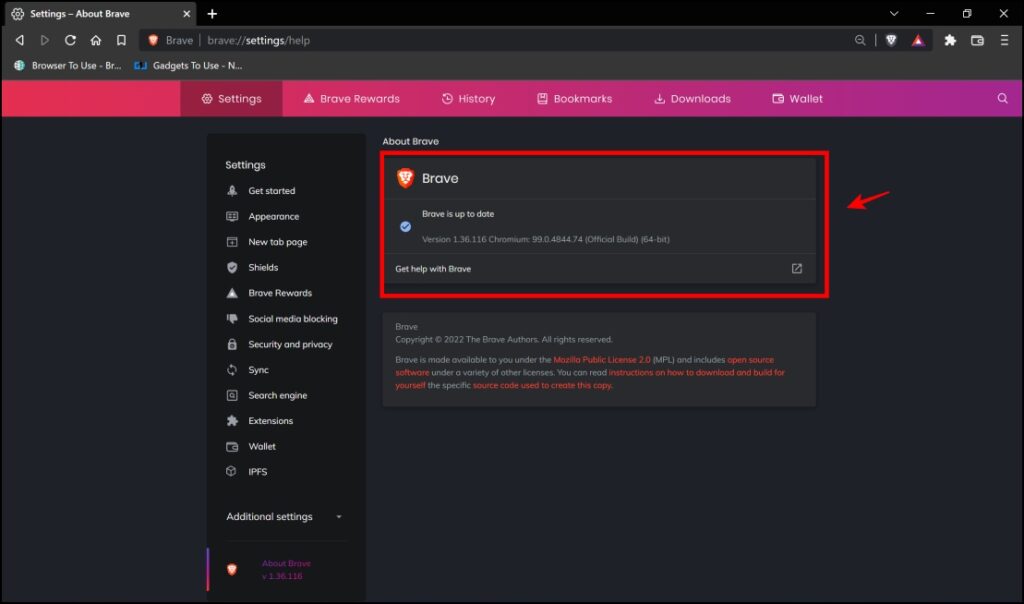Click the IPFS cube icon

point(231,471)
